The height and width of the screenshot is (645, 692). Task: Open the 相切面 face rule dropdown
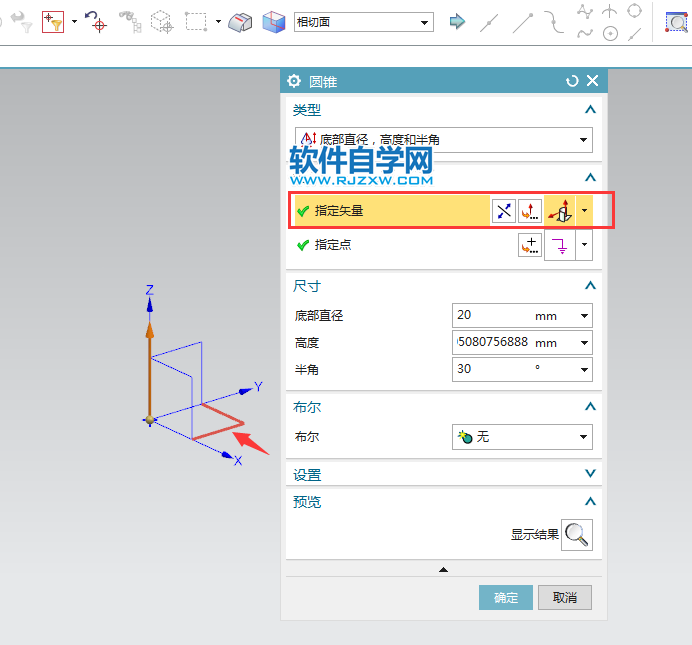point(364,22)
